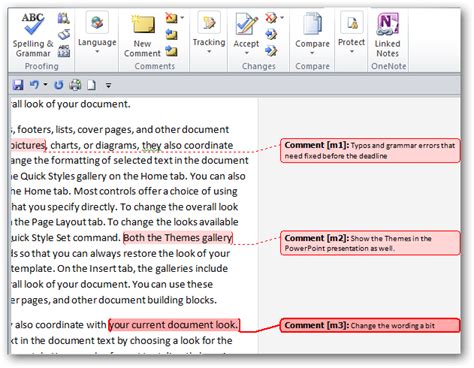Expand the Tracking dropdown arrow

click(209, 52)
